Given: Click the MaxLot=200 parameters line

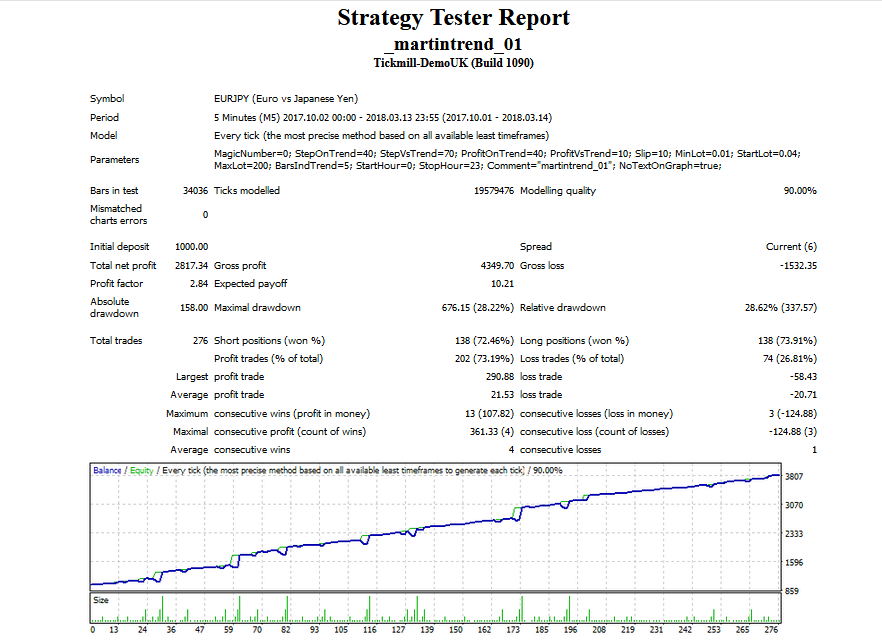Looking at the screenshot, I should (x=467, y=166).
